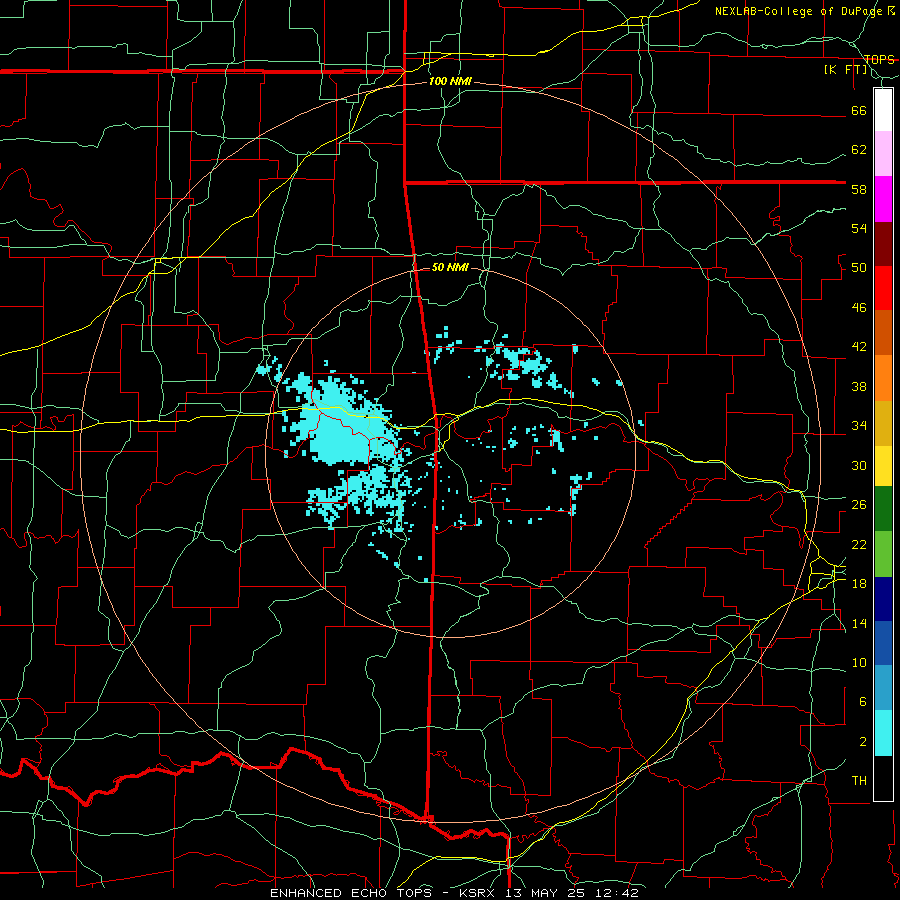900x900 pixels.
Task: Click the magenta 58 kft legend swatch
Action: pyautogui.click(x=883, y=199)
